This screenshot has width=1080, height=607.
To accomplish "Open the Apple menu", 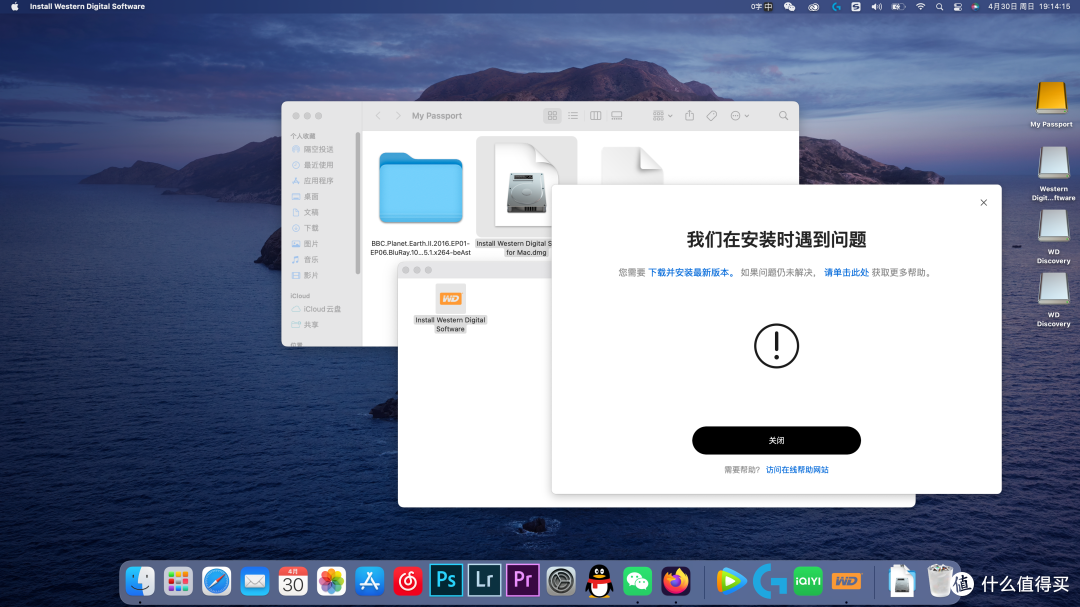I will (x=14, y=6).
